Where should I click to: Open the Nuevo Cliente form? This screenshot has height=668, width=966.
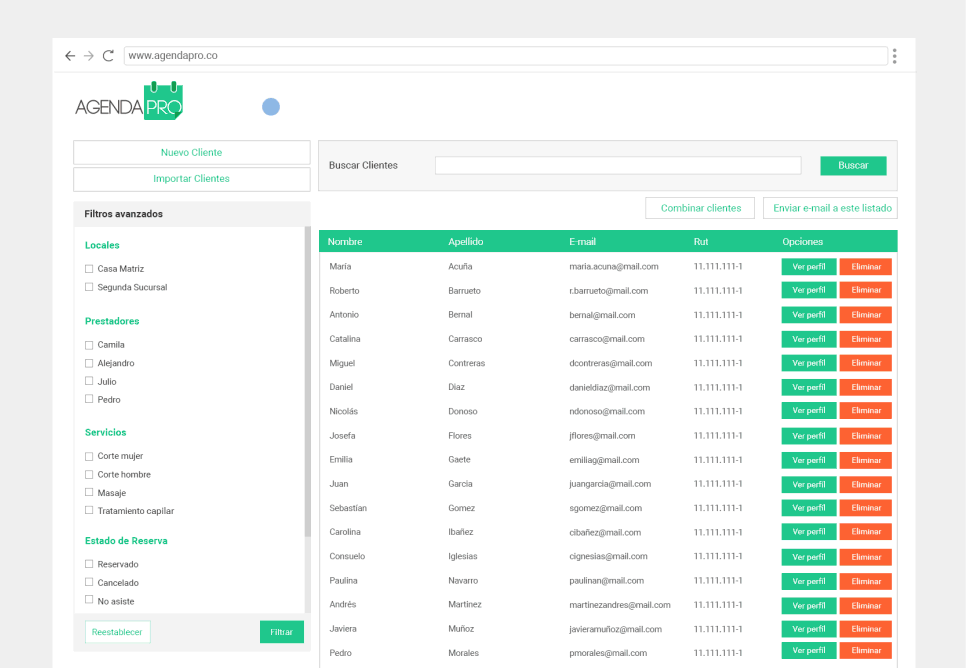192,152
